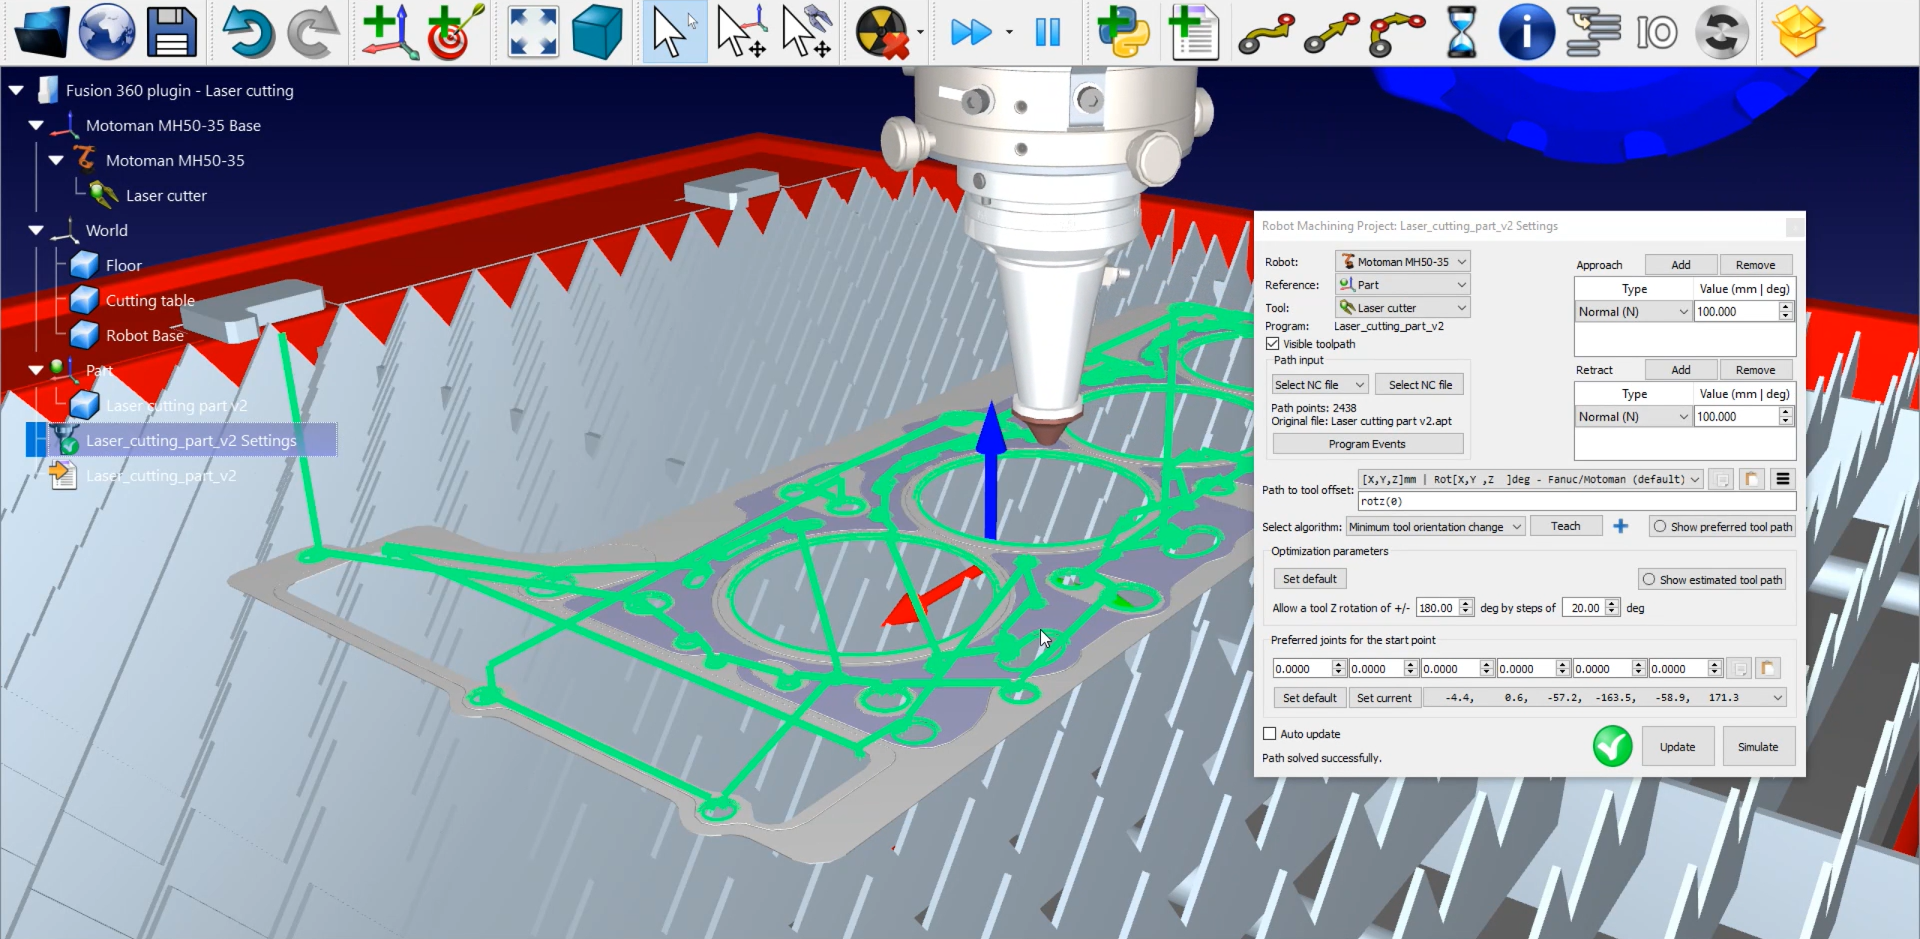Click the rotz(0) path offset field
Viewport: 1920px width, 939px height.
pos(1575,501)
